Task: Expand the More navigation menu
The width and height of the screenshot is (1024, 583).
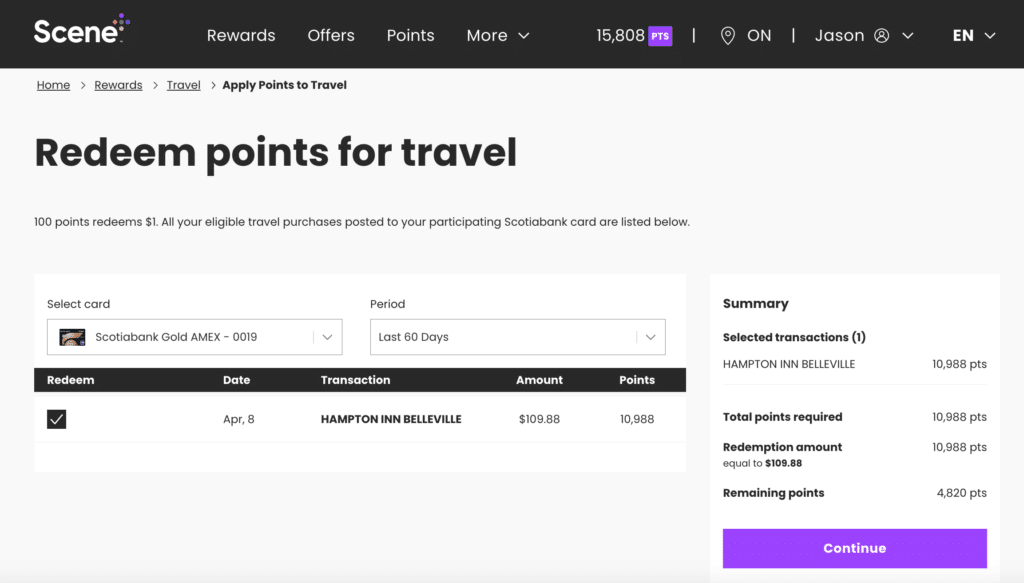Action: [x=498, y=36]
